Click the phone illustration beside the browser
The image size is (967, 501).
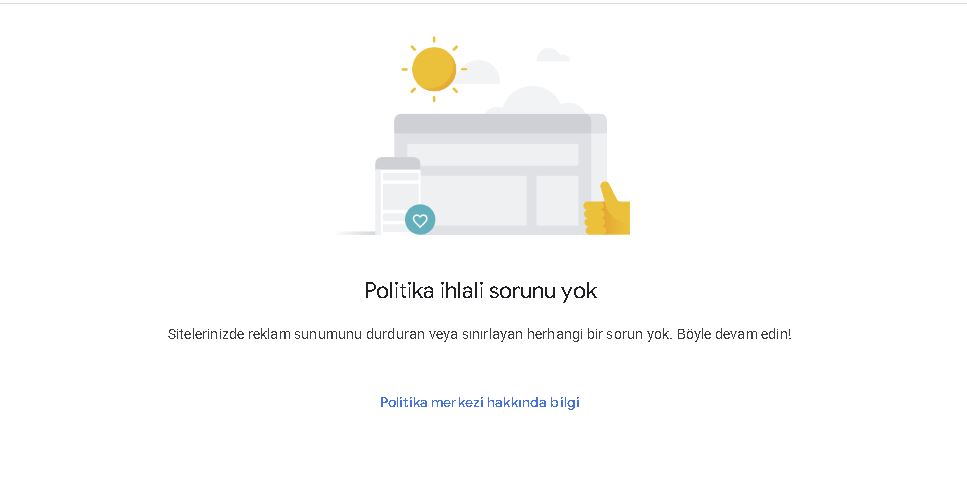[x=398, y=196]
